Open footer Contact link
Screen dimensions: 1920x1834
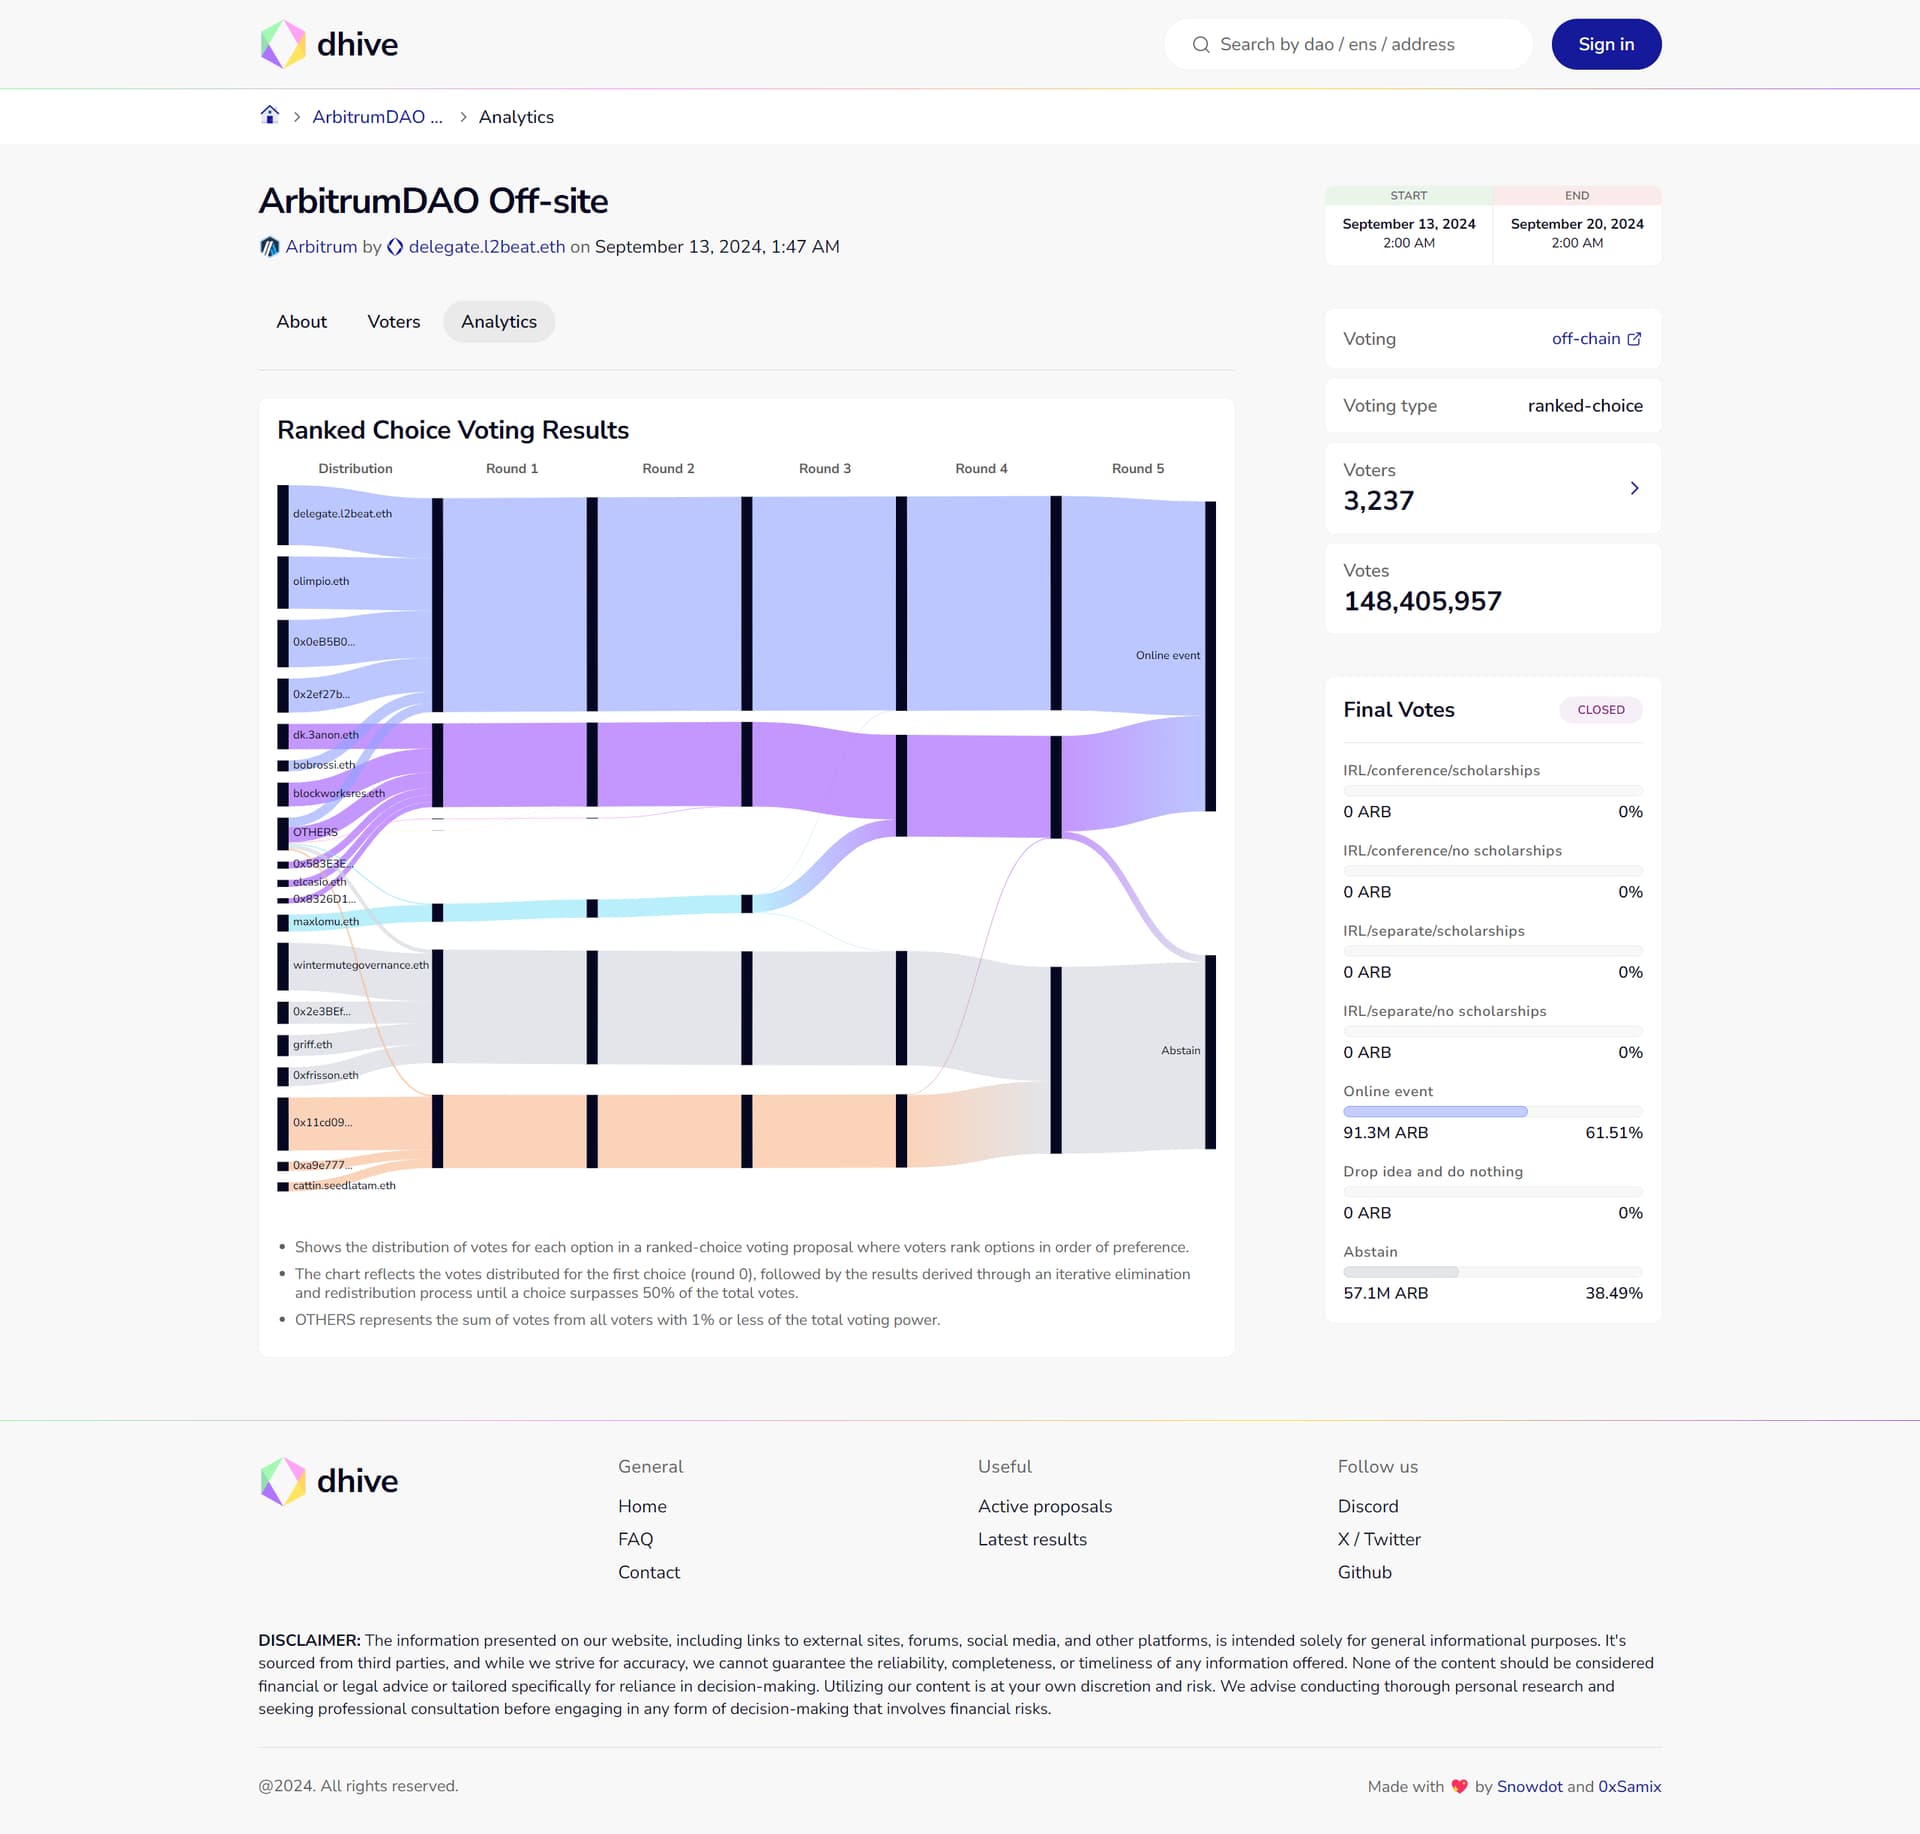649,1572
